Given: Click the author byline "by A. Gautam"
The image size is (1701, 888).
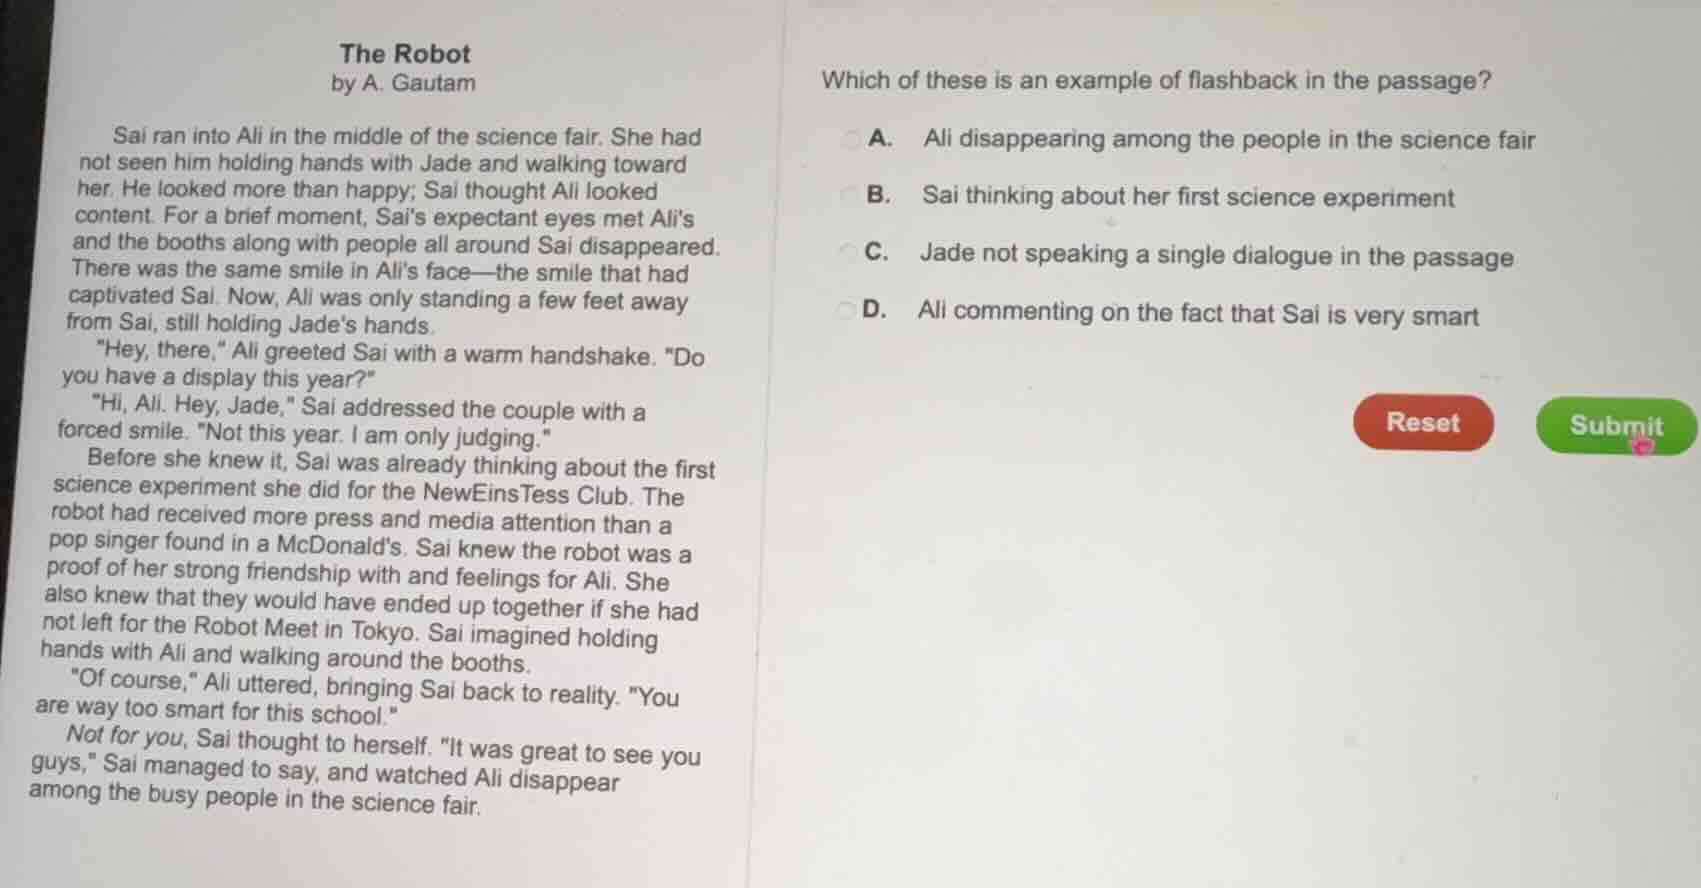Looking at the screenshot, I should pyautogui.click(x=403, y=83).
